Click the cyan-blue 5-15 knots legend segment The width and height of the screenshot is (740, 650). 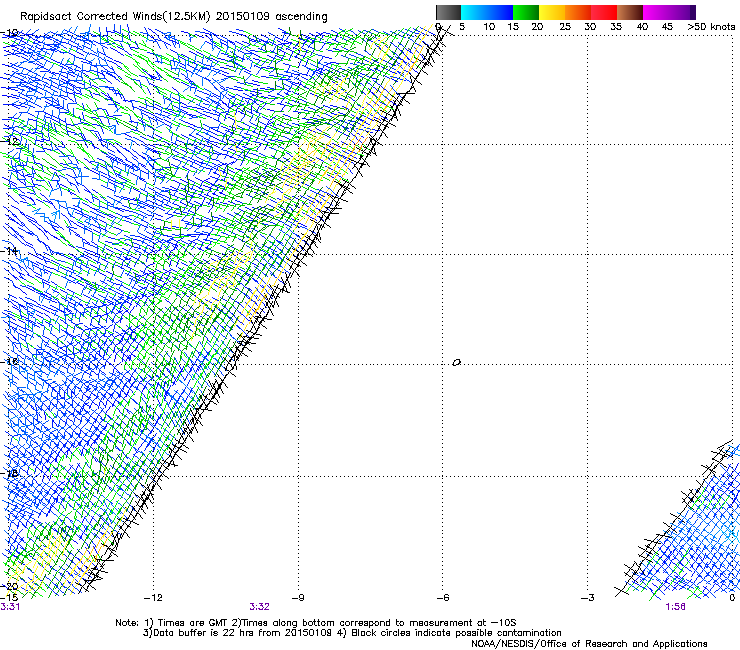pyautogui.click(x=487, y=12)
